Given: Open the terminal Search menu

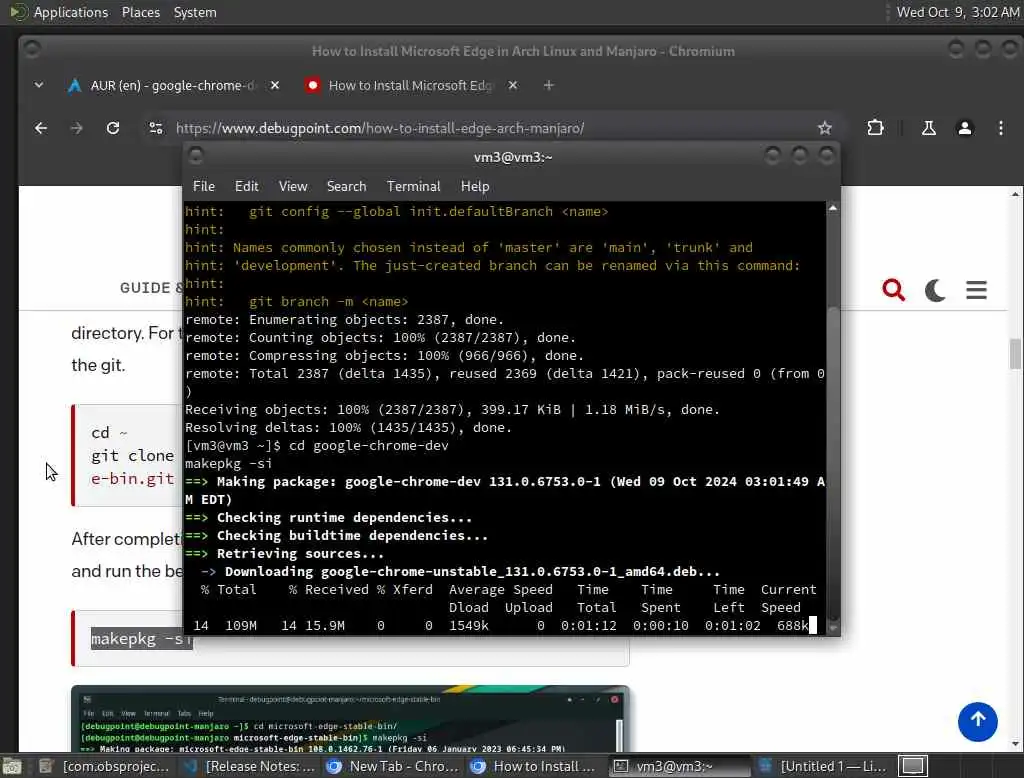Looking at the screenshot, I should point(346,186).
